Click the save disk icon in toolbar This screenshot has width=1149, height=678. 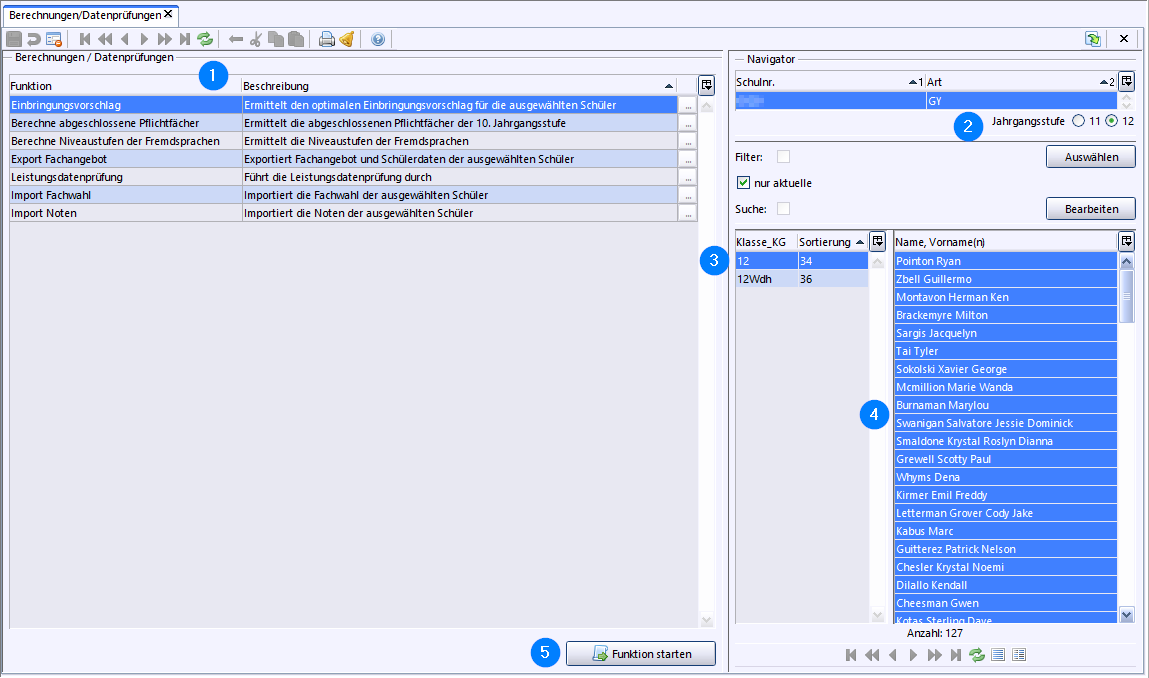tap(14, 39)
